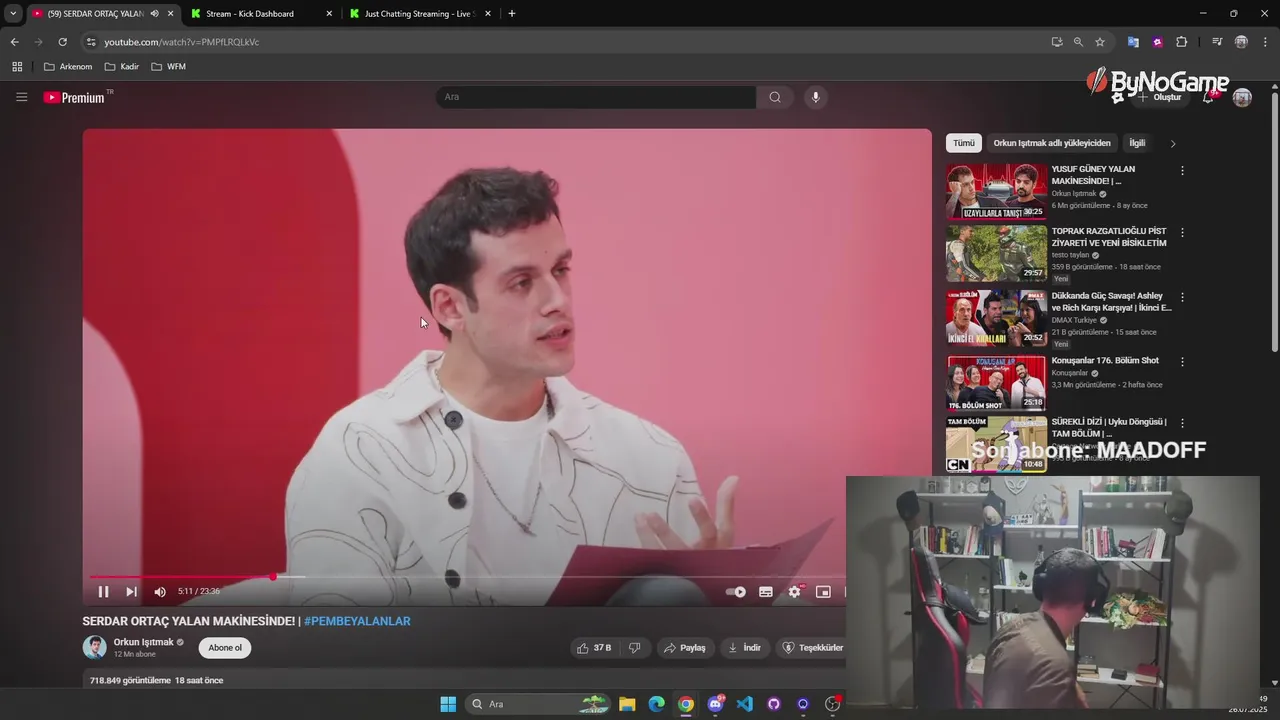The width and height of the screenshot is (1280, 720).
Task: Open the Windows Start menu
Action: point(448,704)
